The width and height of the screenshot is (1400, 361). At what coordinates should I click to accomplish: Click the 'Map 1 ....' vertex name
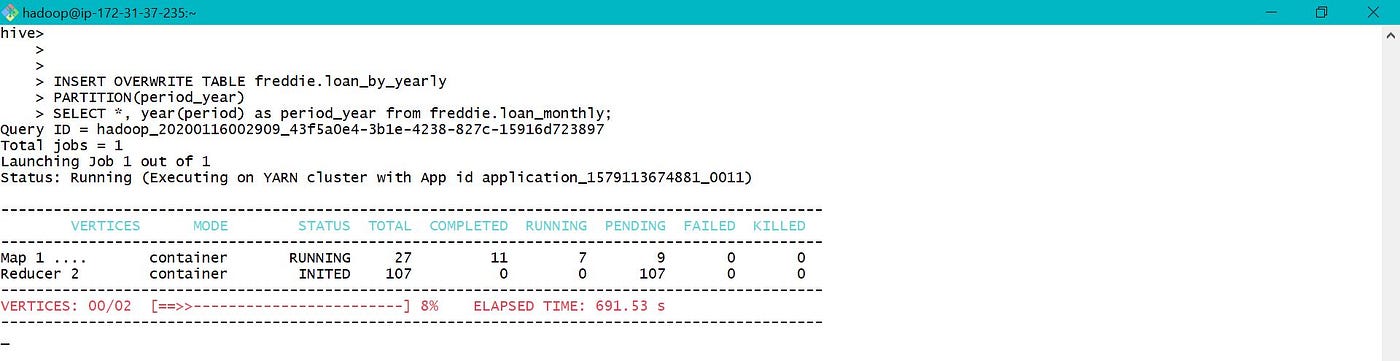point(43,258)
